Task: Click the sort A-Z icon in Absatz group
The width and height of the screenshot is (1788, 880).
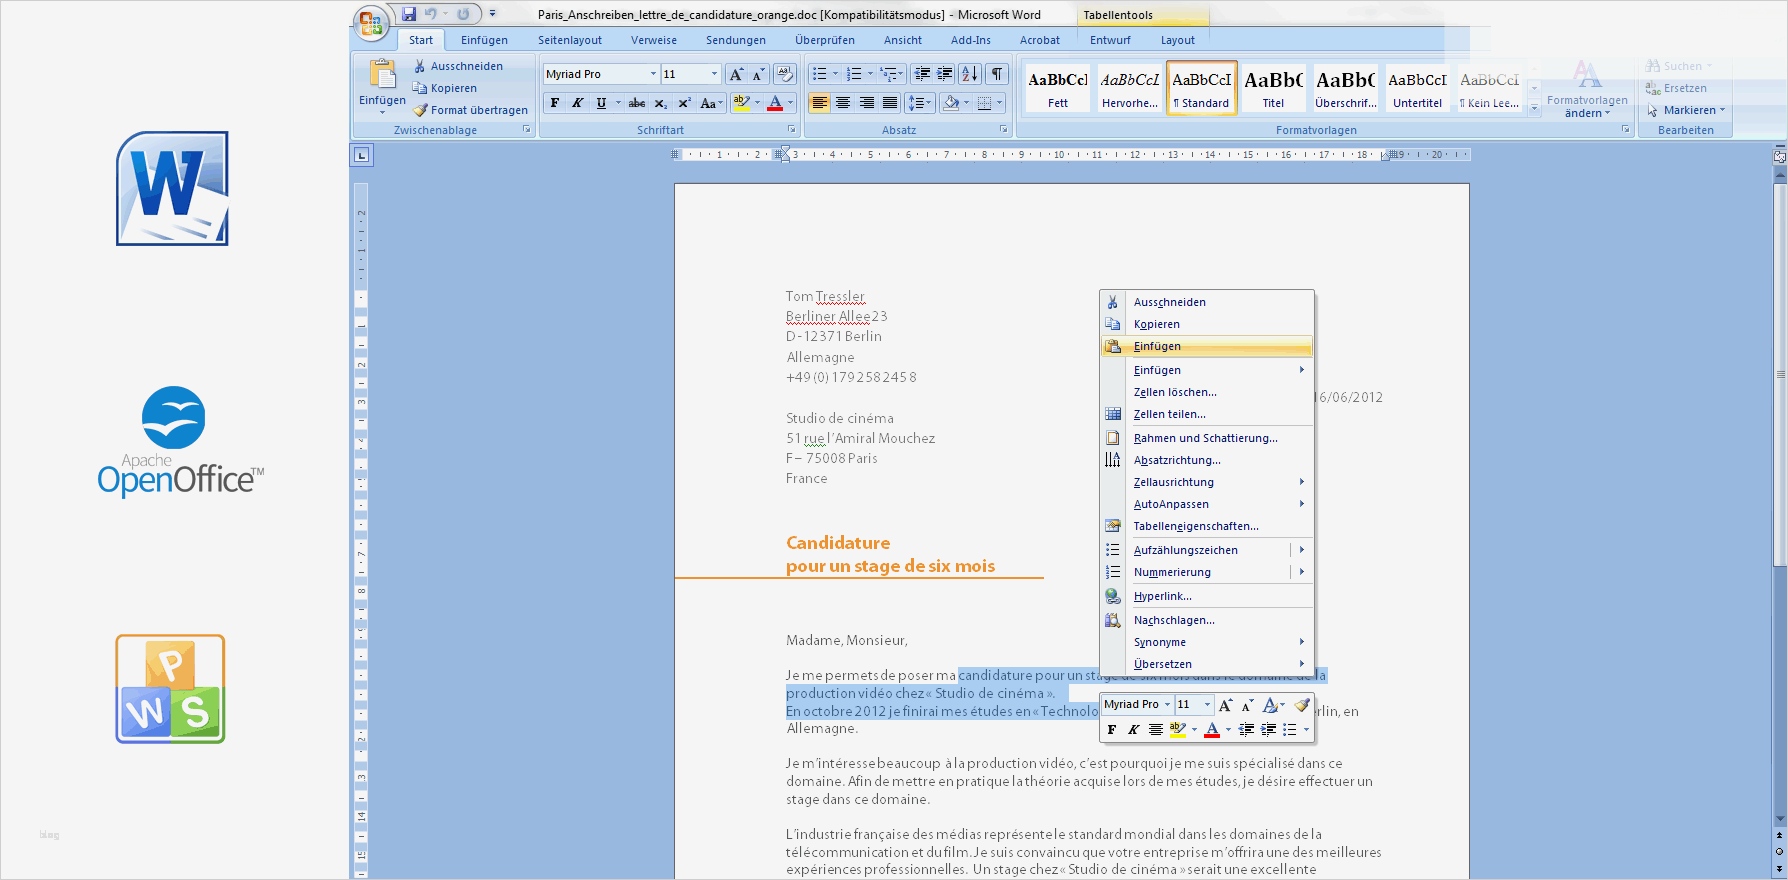Action: [x=969, y=74]
